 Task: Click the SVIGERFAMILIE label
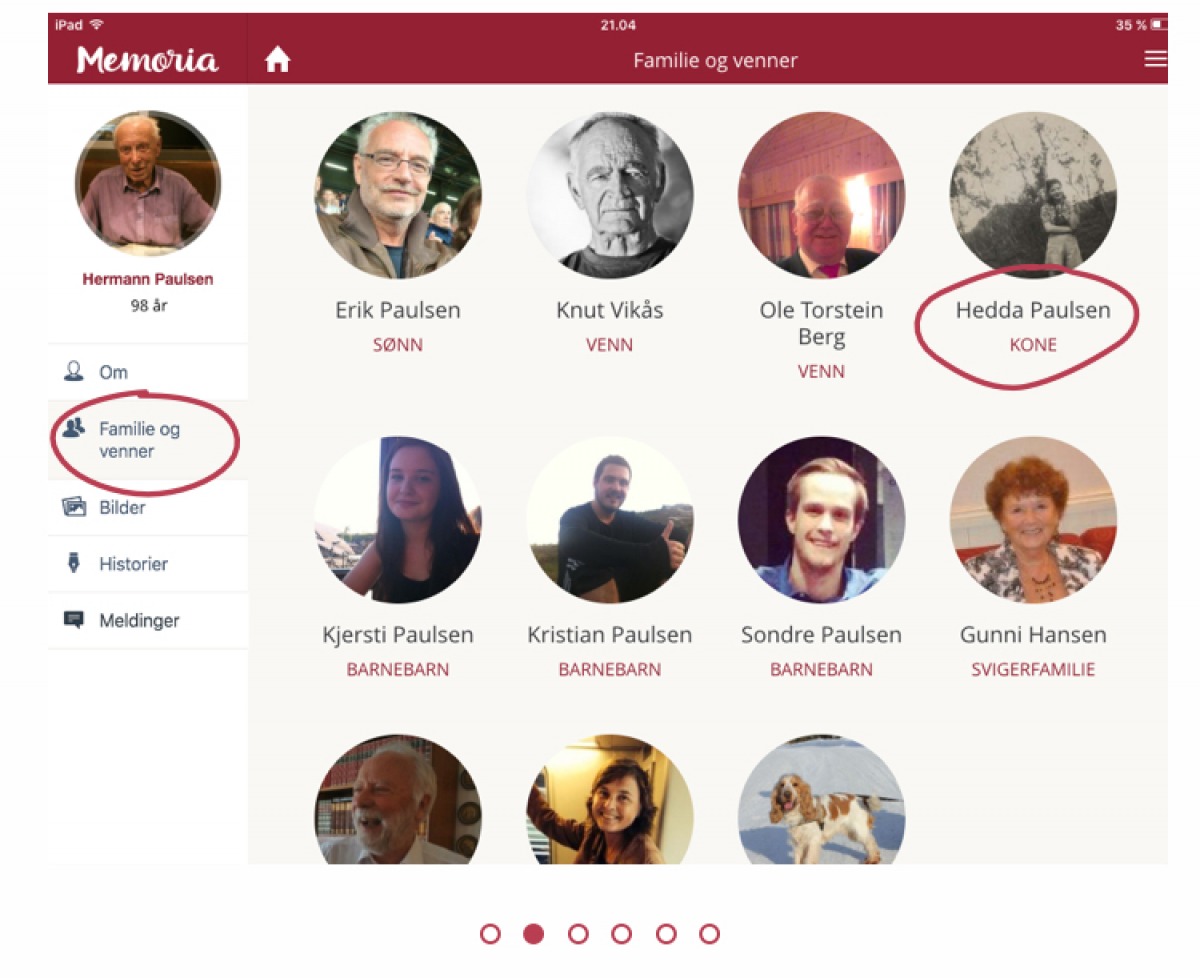click(1033, 670)
